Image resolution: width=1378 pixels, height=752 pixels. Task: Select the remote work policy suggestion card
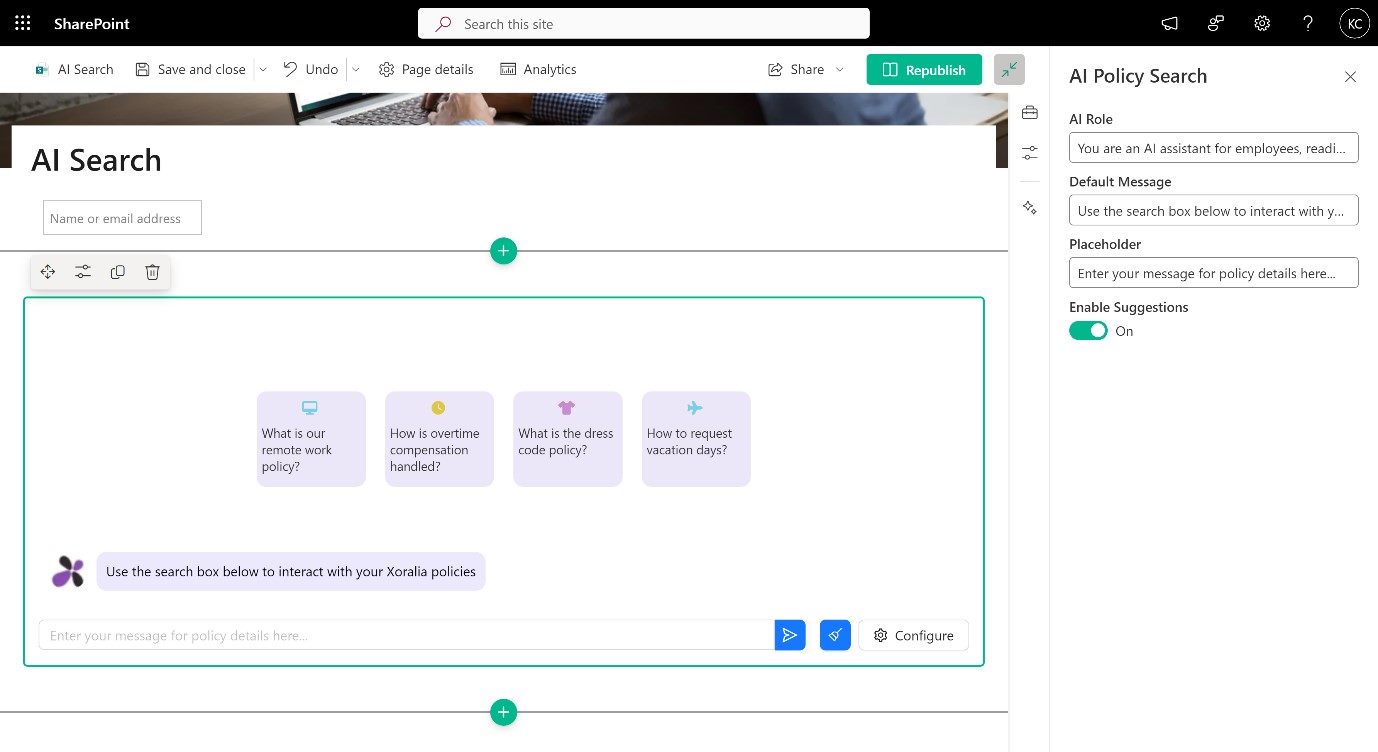(x=311, y=439)
